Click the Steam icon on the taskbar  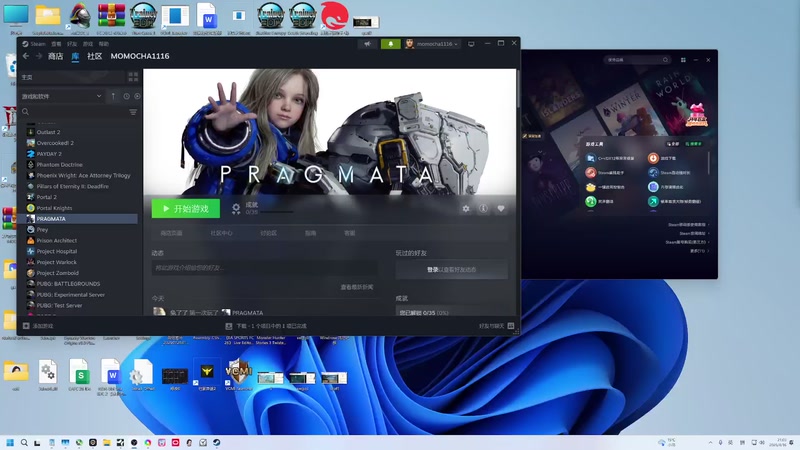[216, 442]
